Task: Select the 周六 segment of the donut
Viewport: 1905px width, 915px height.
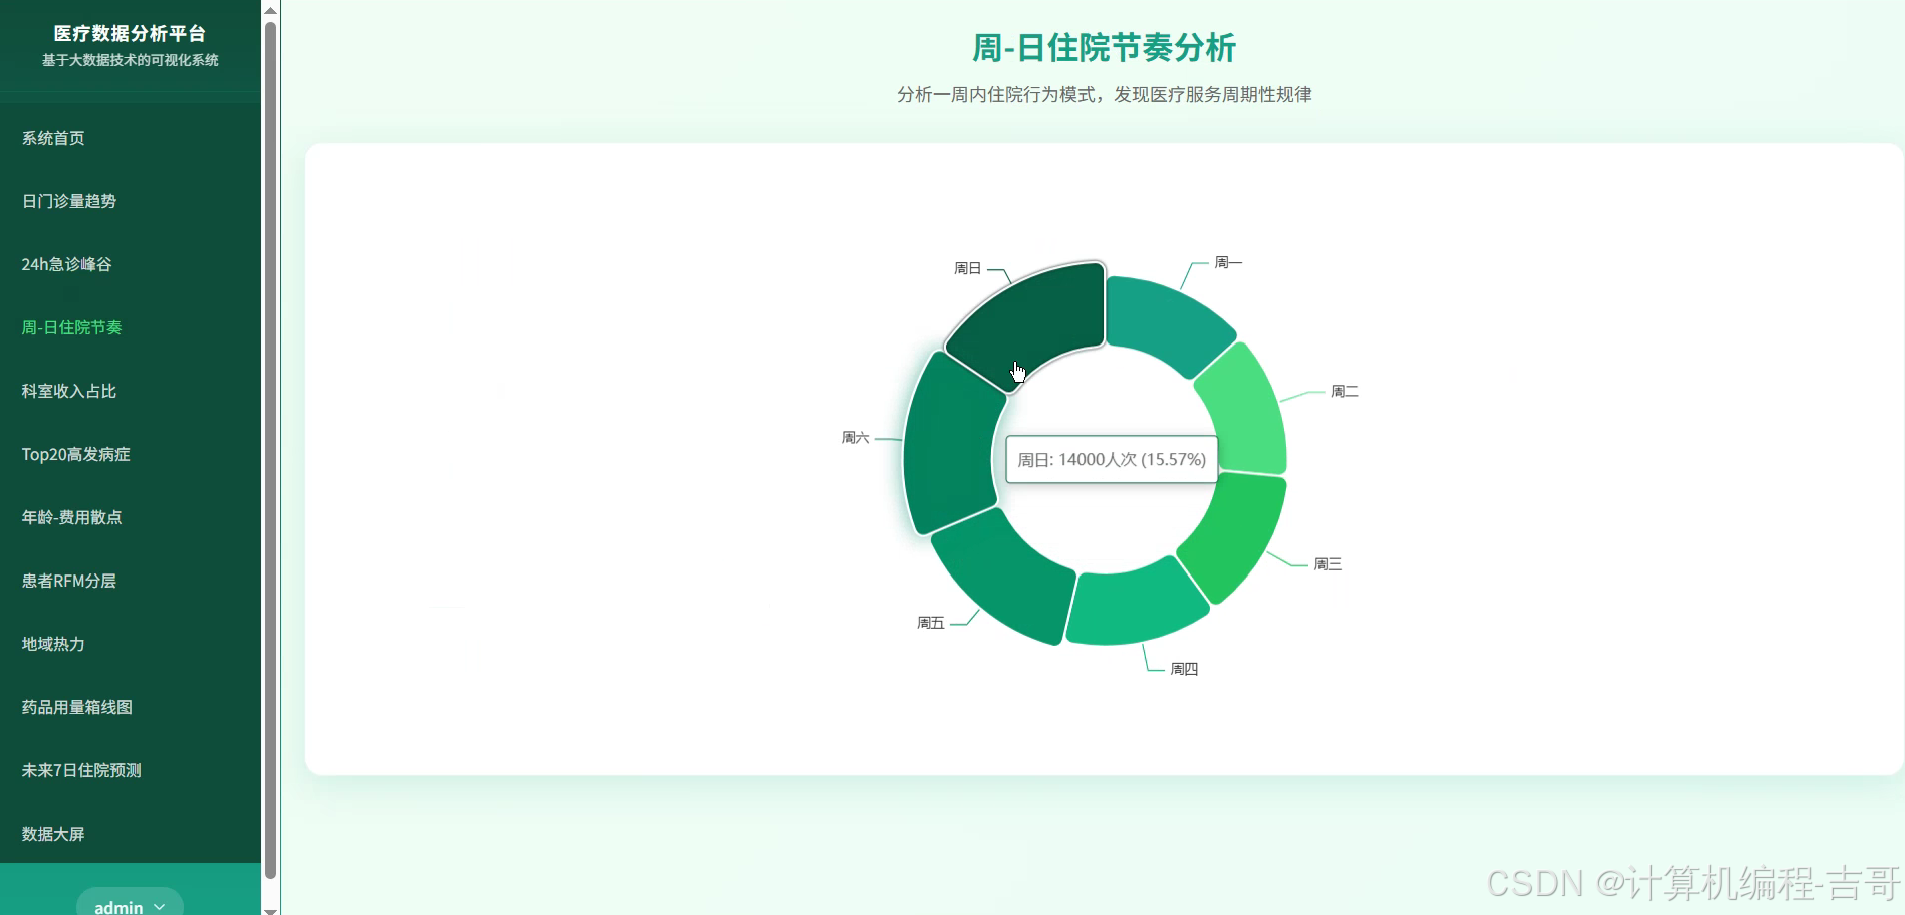Action: (950, 445)
